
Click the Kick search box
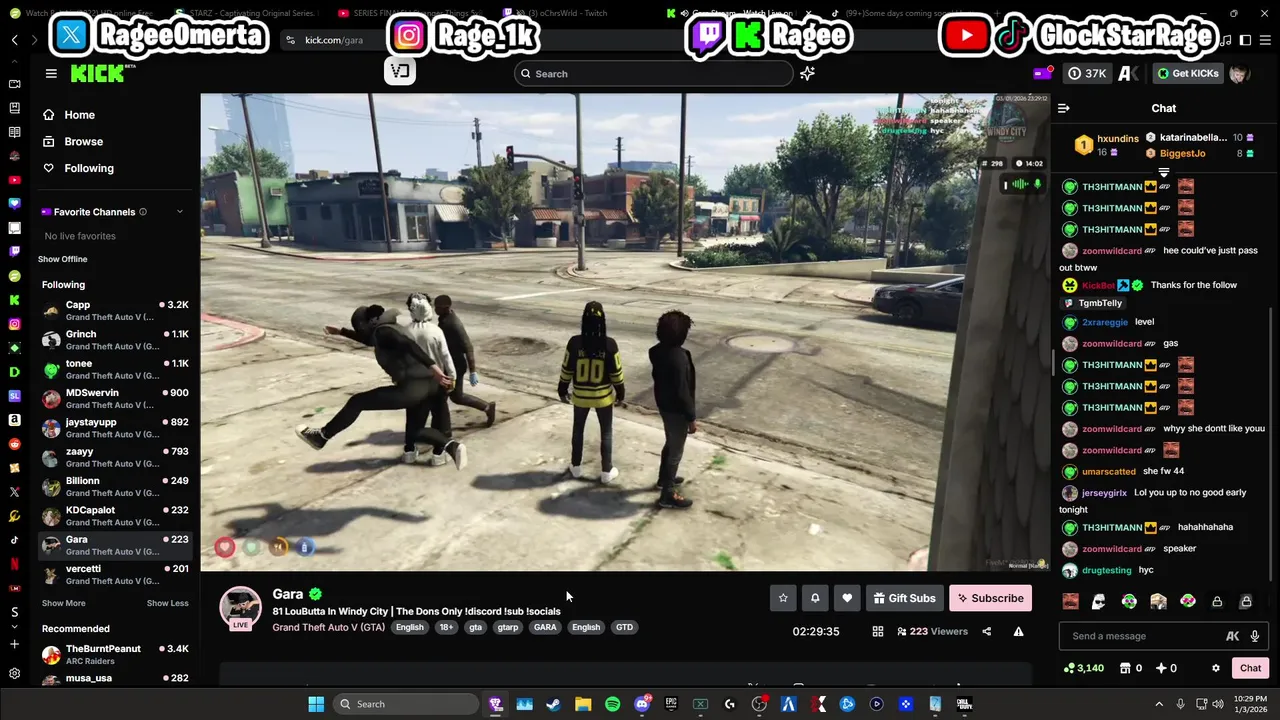pyautogui.click(x=654, y=73)
